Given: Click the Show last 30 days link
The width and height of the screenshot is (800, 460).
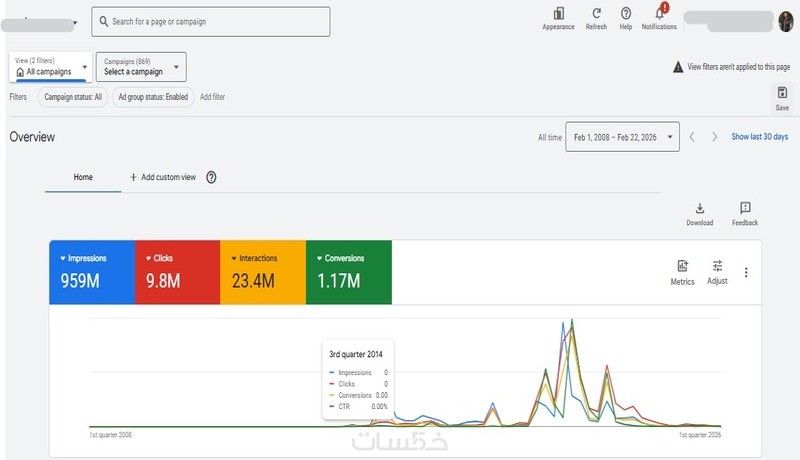Looking at the screenshot, I should pyautogui.click(x=759, y=137).
